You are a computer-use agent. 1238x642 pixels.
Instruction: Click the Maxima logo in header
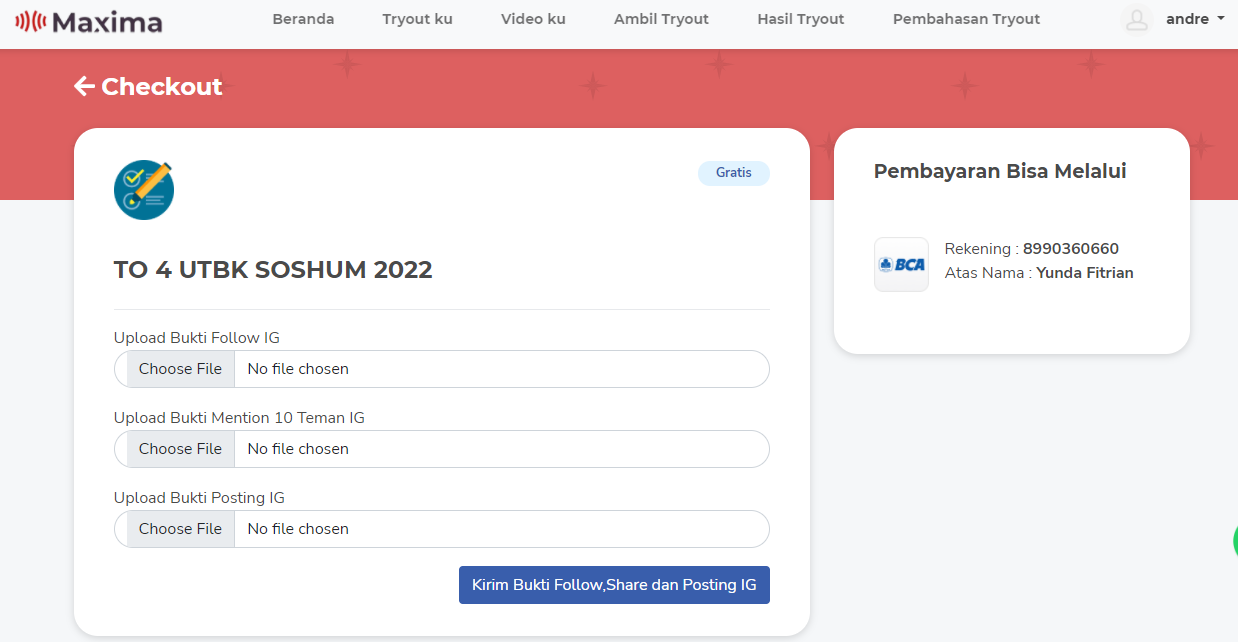tap(89, 21)
